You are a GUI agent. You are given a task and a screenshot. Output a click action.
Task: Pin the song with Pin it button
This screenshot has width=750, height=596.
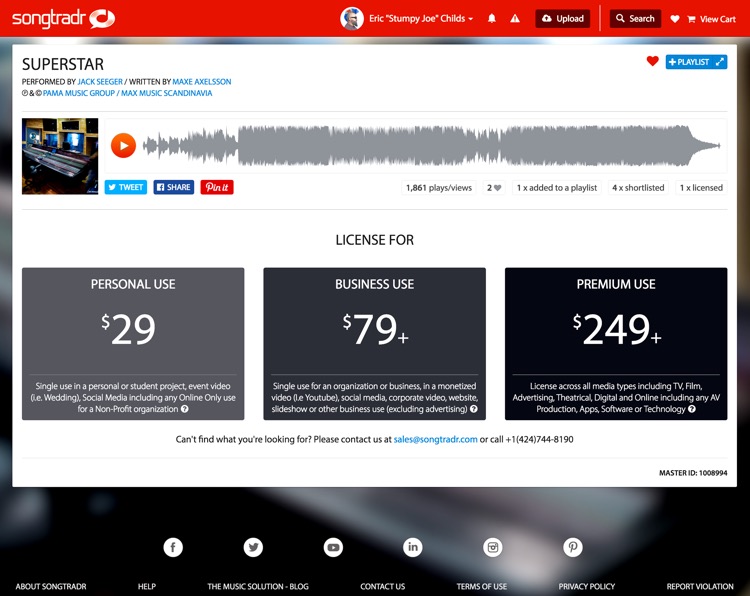click(x=217, y=187)
